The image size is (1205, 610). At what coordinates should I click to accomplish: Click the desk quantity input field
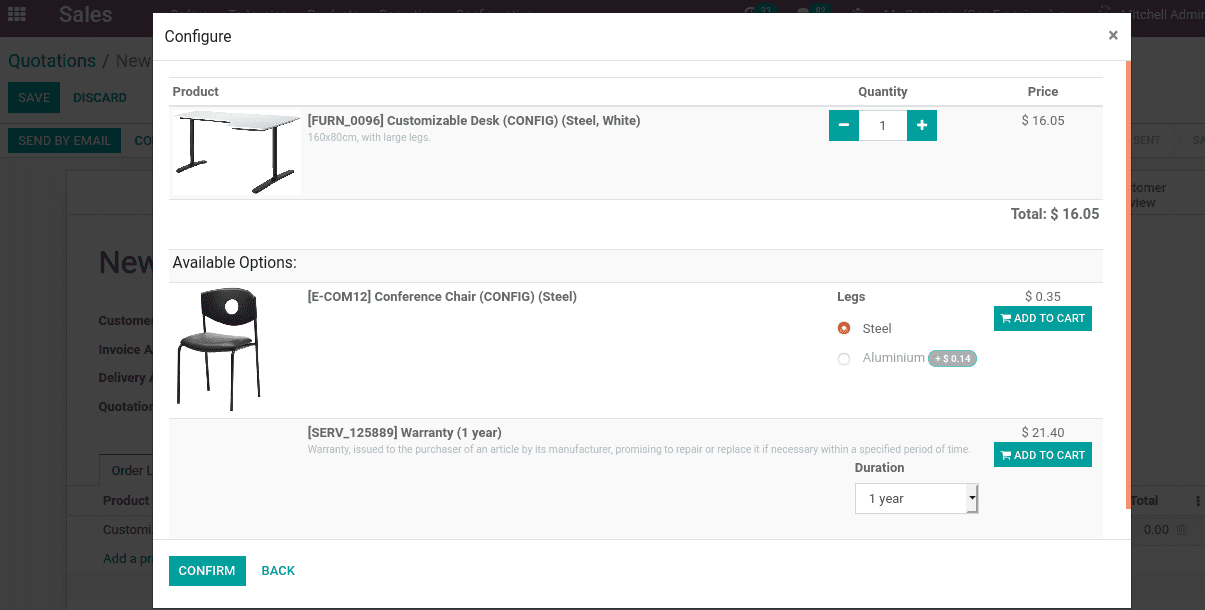tap(883, 126)
